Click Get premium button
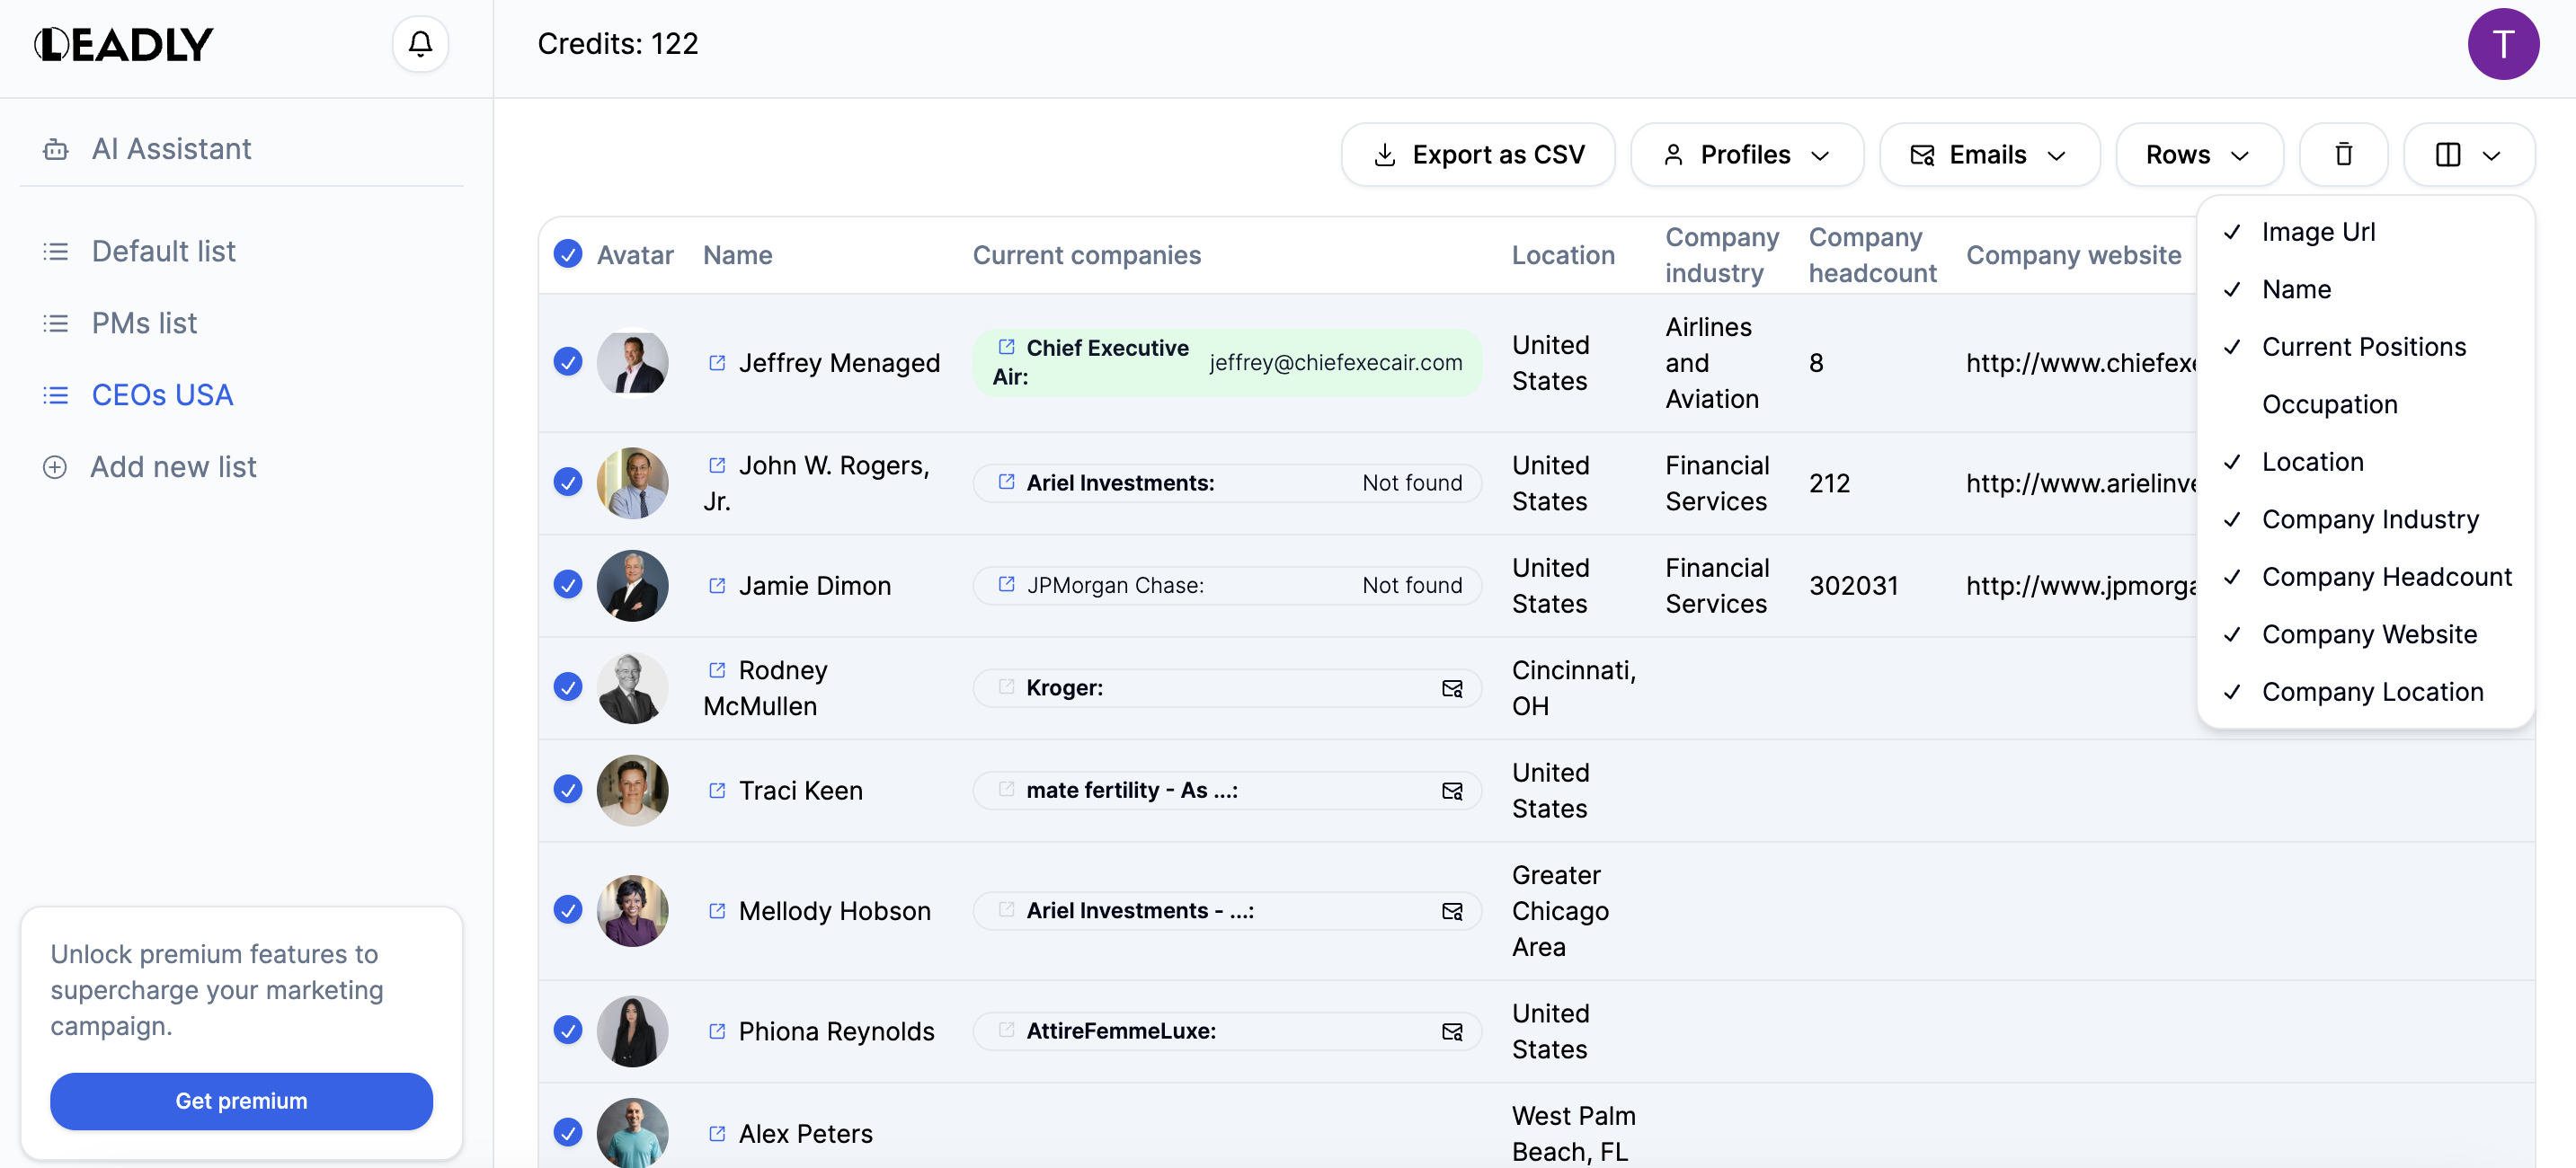The width and height of the screenshot is (2576, 1168). 241,1101
